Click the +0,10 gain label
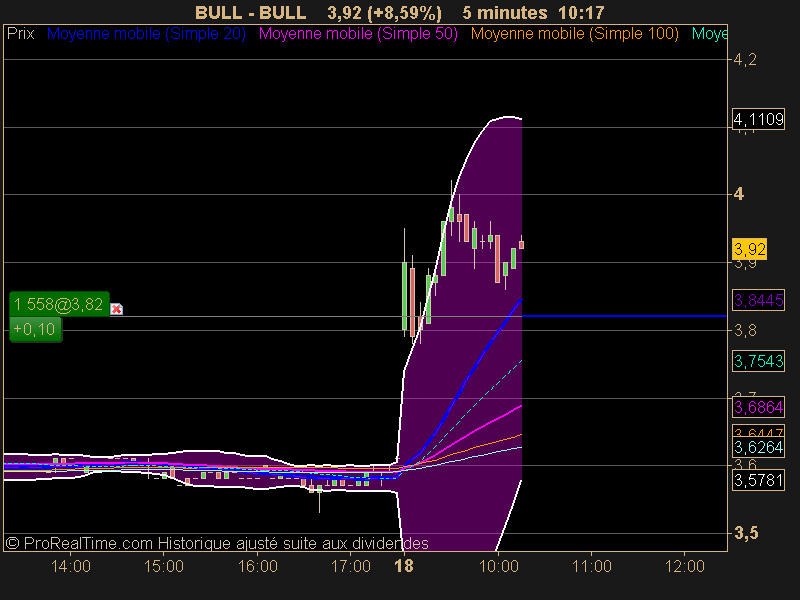The image size is (800, 600). pyautogui.click(x=35, y=329)
